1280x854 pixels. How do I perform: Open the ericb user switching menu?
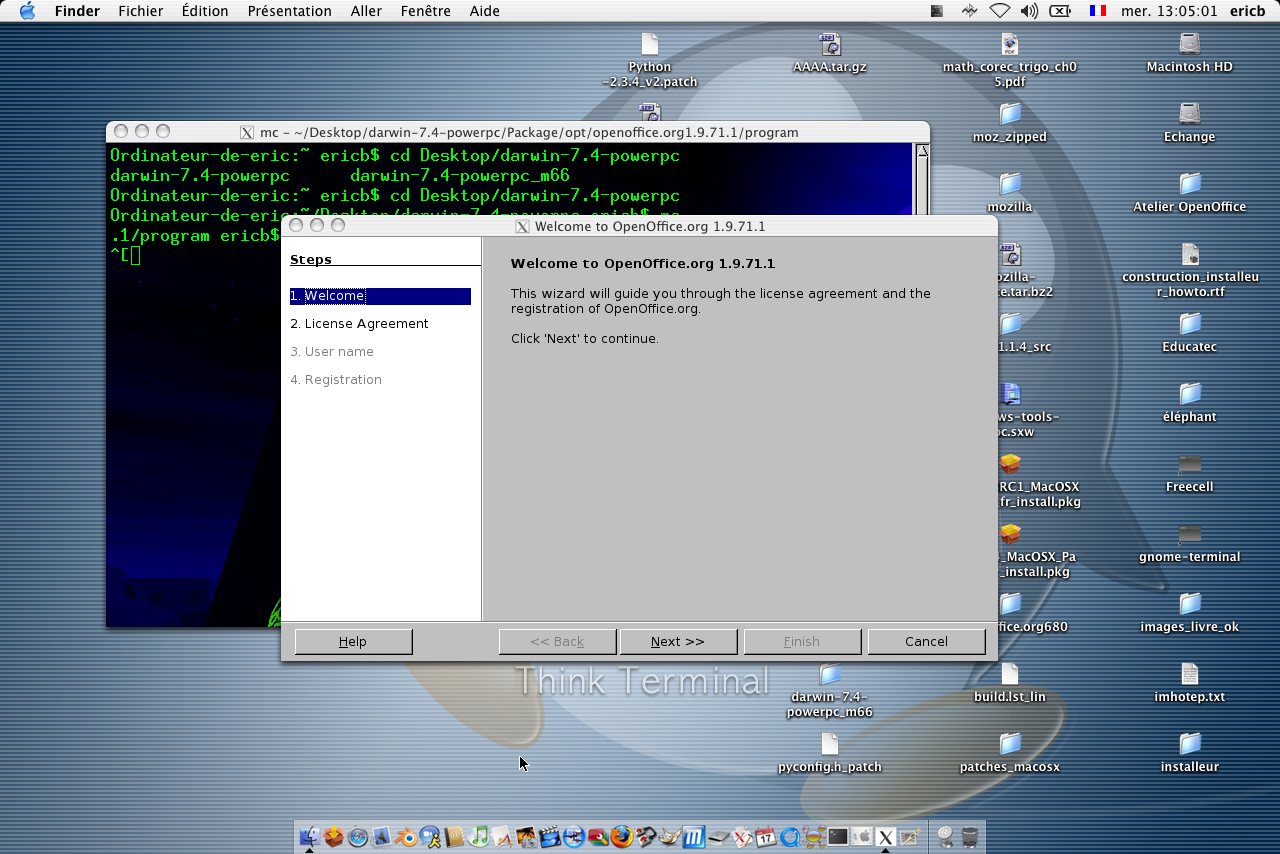pyautogui.click(x=1247, y=11)
